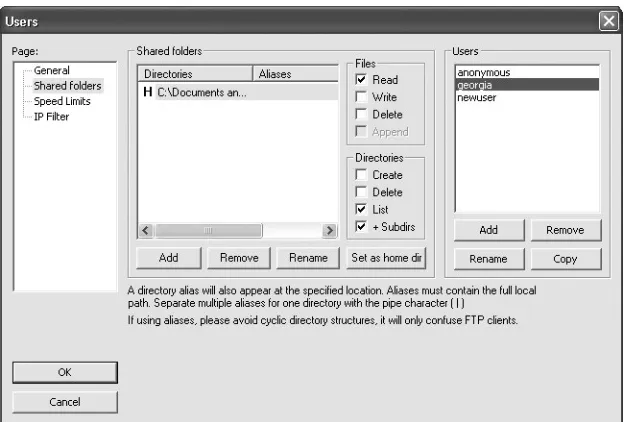Viewport: 624px width, 422px height.
Task: Click the Aliases column header
Action: tap(295, 74)
